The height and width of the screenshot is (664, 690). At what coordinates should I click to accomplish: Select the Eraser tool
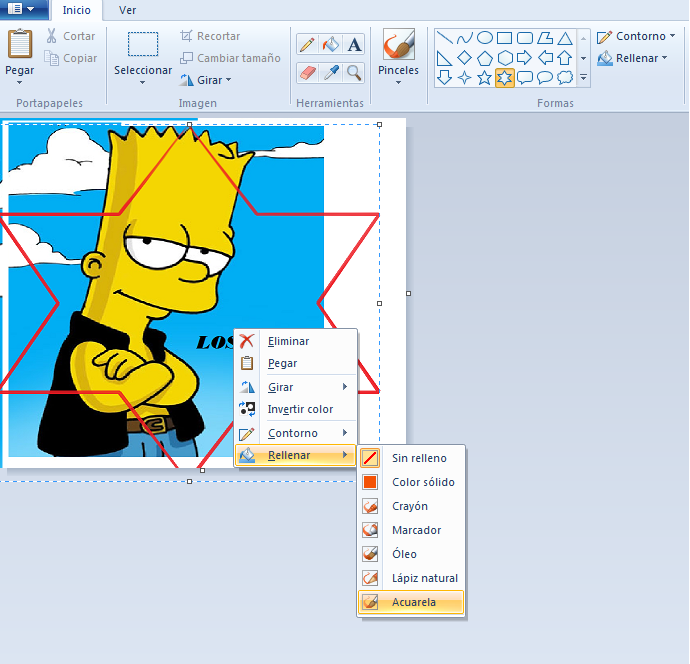pos(307,73)
